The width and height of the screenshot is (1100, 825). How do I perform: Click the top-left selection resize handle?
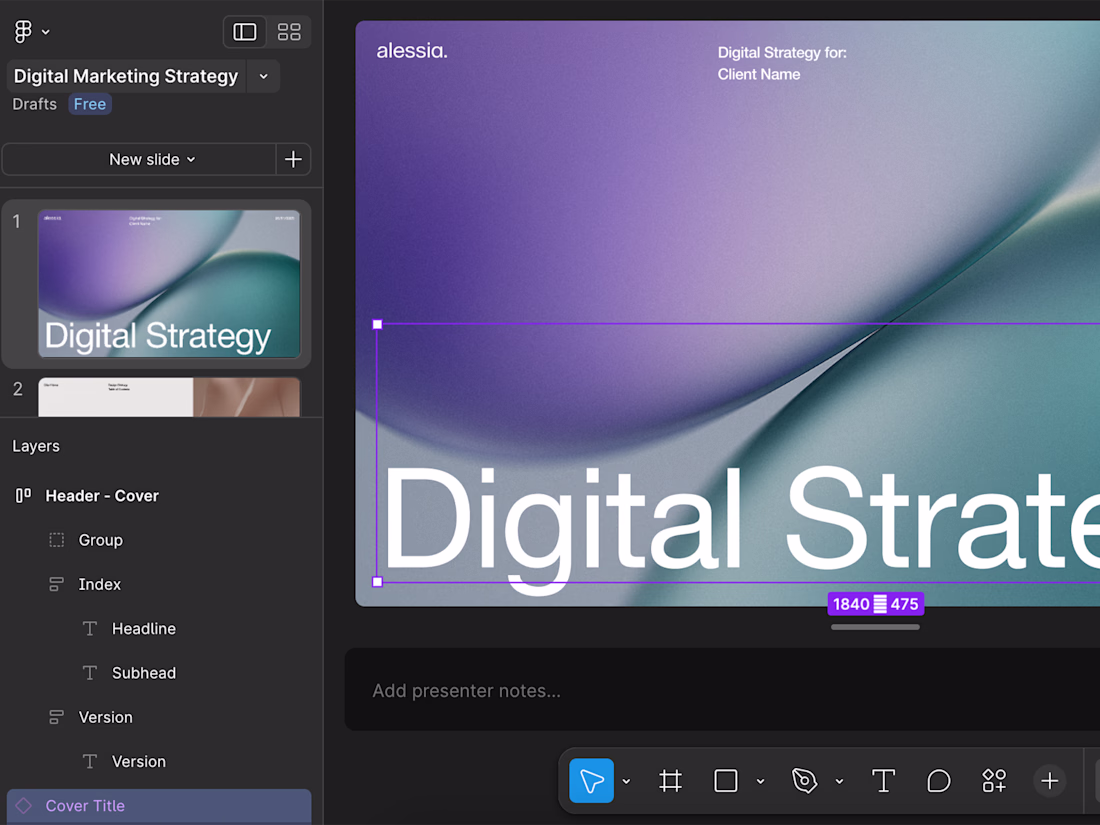coord(377,324)
